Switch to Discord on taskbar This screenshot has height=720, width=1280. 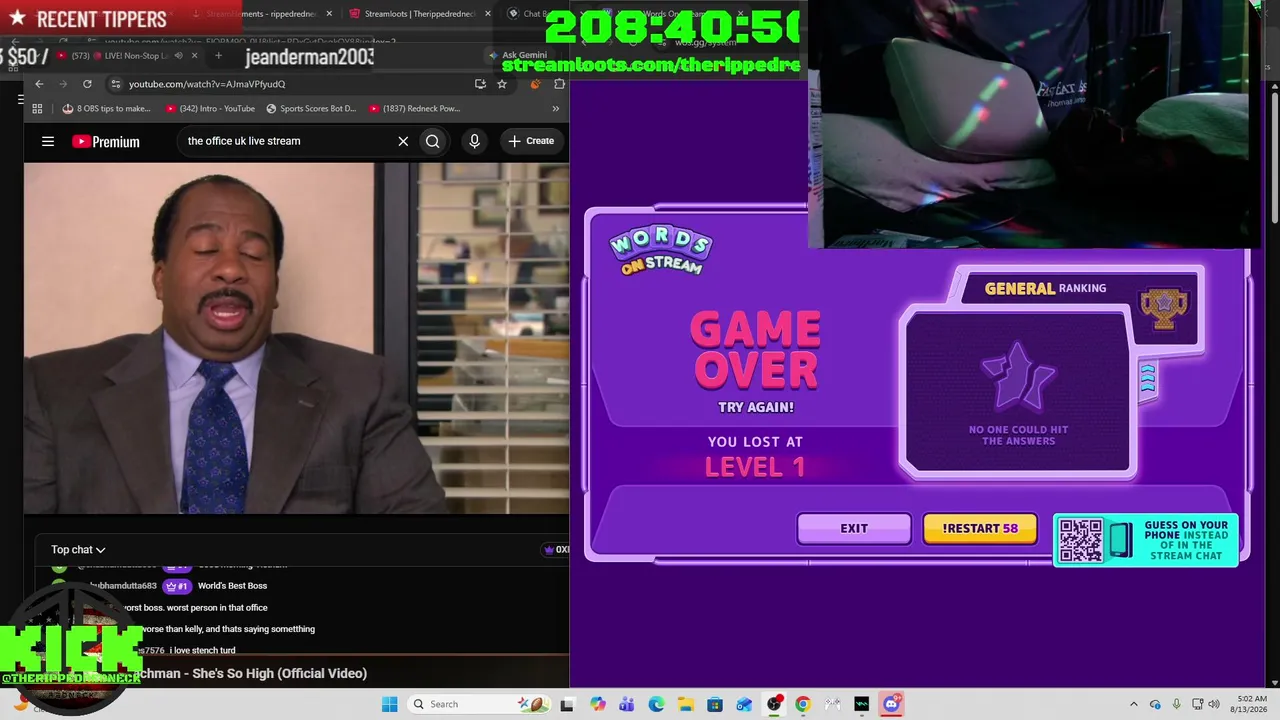click(x=892, y=704)
